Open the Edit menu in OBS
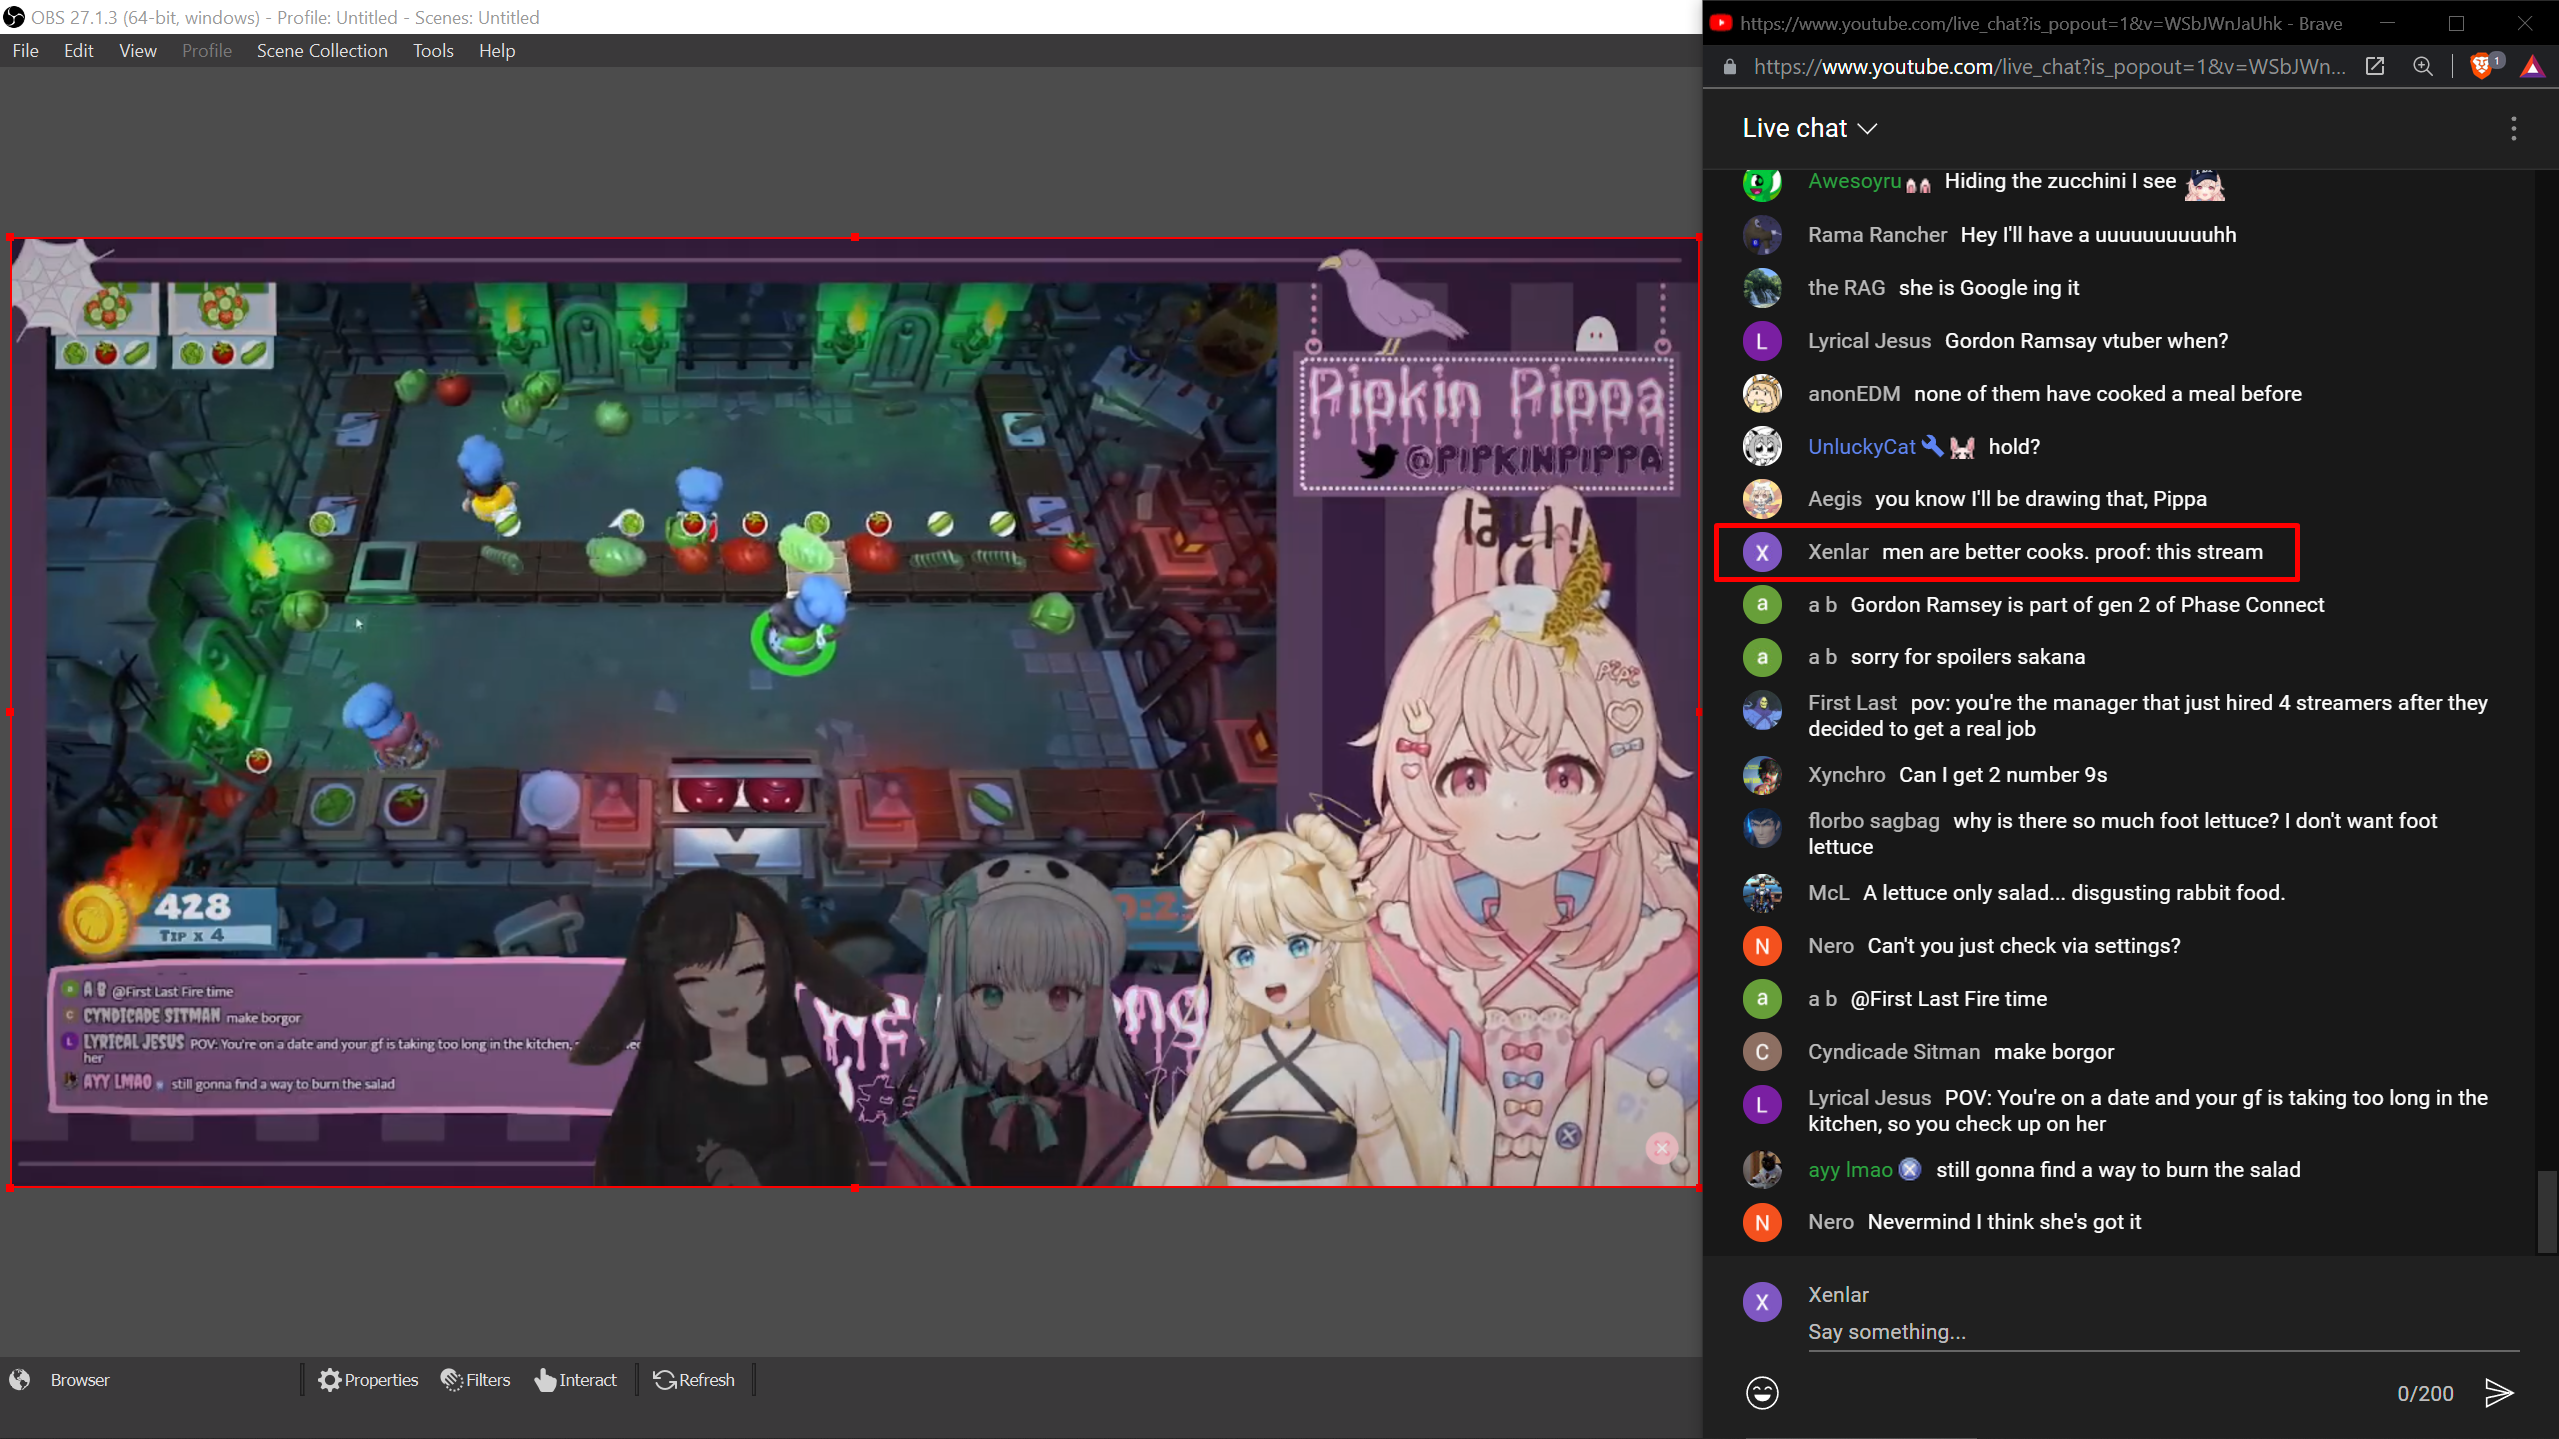The image size is (2559, 1439). coord(79,51)
